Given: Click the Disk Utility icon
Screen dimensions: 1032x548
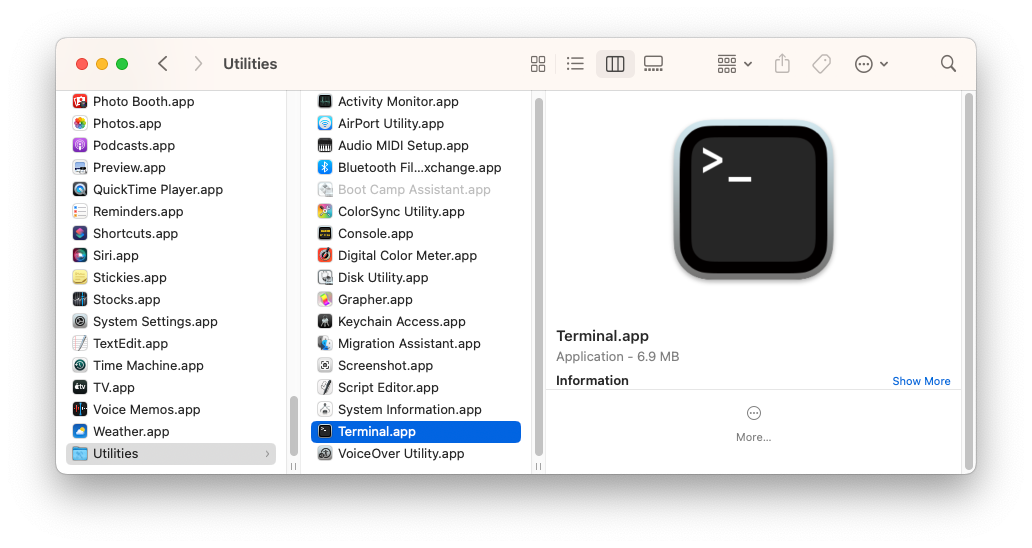Looking at the screenshot, I should point(324,278).
